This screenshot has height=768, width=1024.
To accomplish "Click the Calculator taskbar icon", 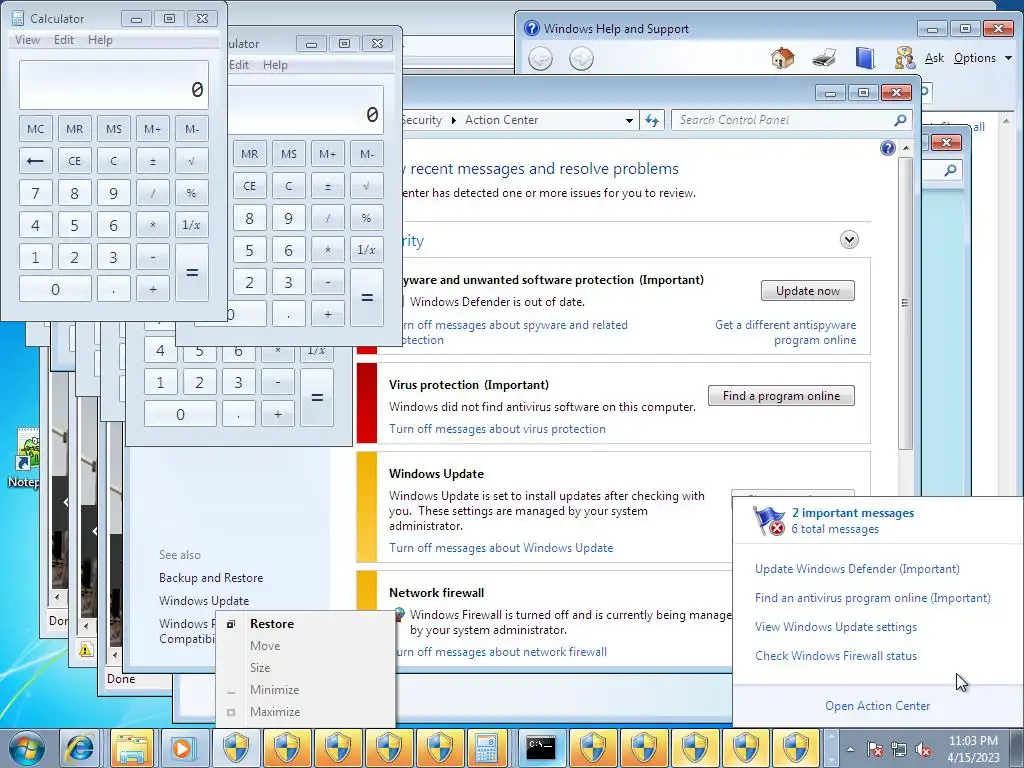I will 487,748.
